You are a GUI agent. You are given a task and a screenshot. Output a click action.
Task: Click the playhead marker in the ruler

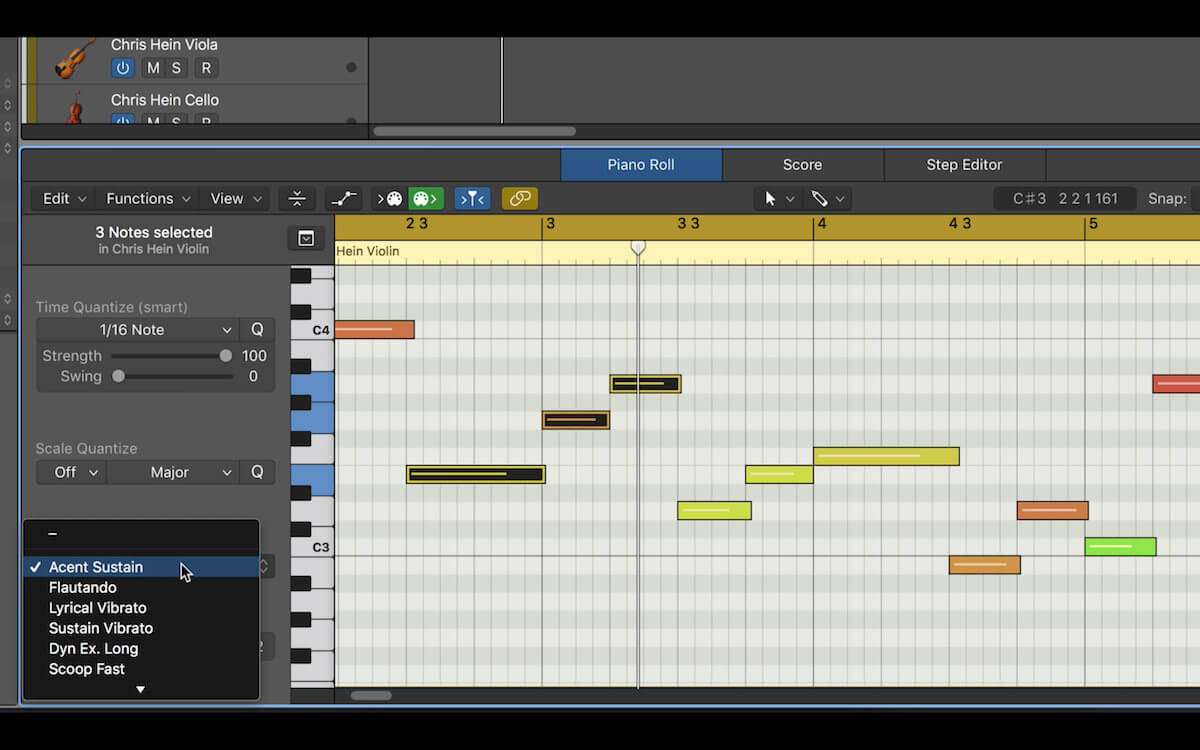pyautogui.click(x=638, y=247)
